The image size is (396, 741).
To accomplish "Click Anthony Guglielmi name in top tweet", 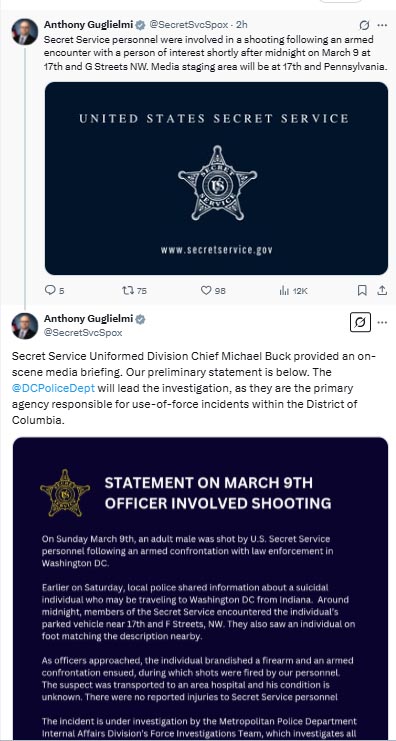I will 88,24.
